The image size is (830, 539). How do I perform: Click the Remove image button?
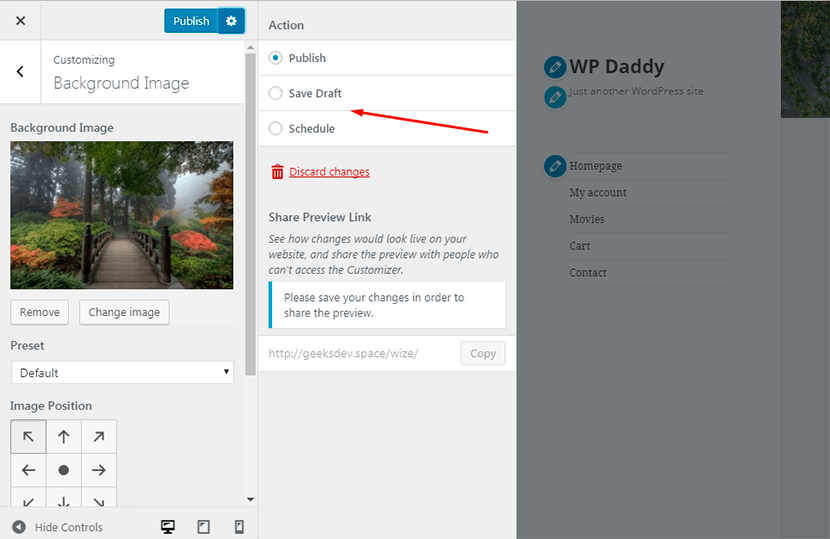[x=40, y=312]
